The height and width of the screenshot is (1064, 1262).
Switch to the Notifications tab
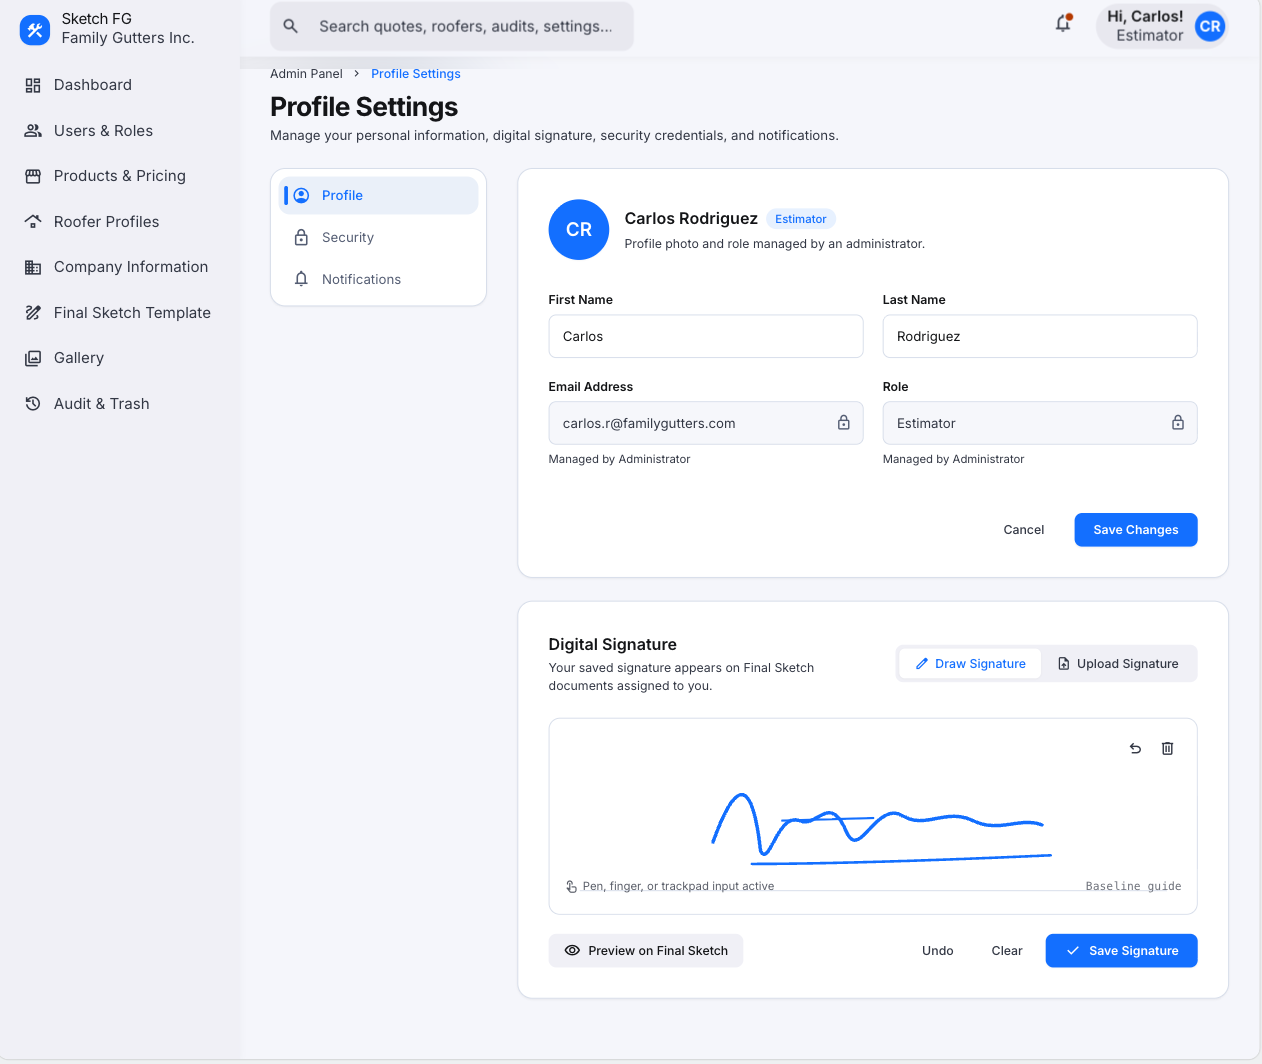378,279
